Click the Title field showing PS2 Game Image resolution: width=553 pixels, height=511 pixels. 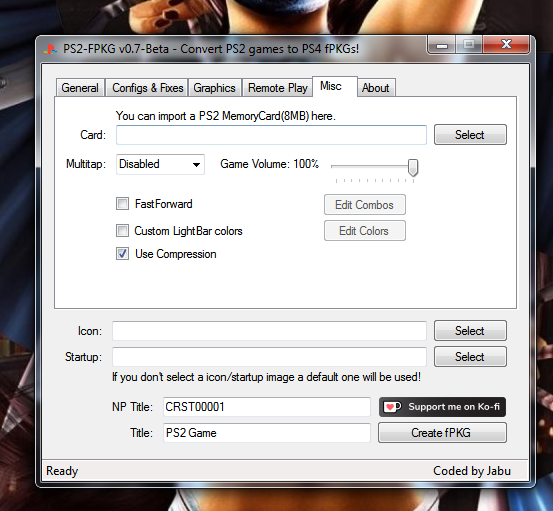click(267, 433)
